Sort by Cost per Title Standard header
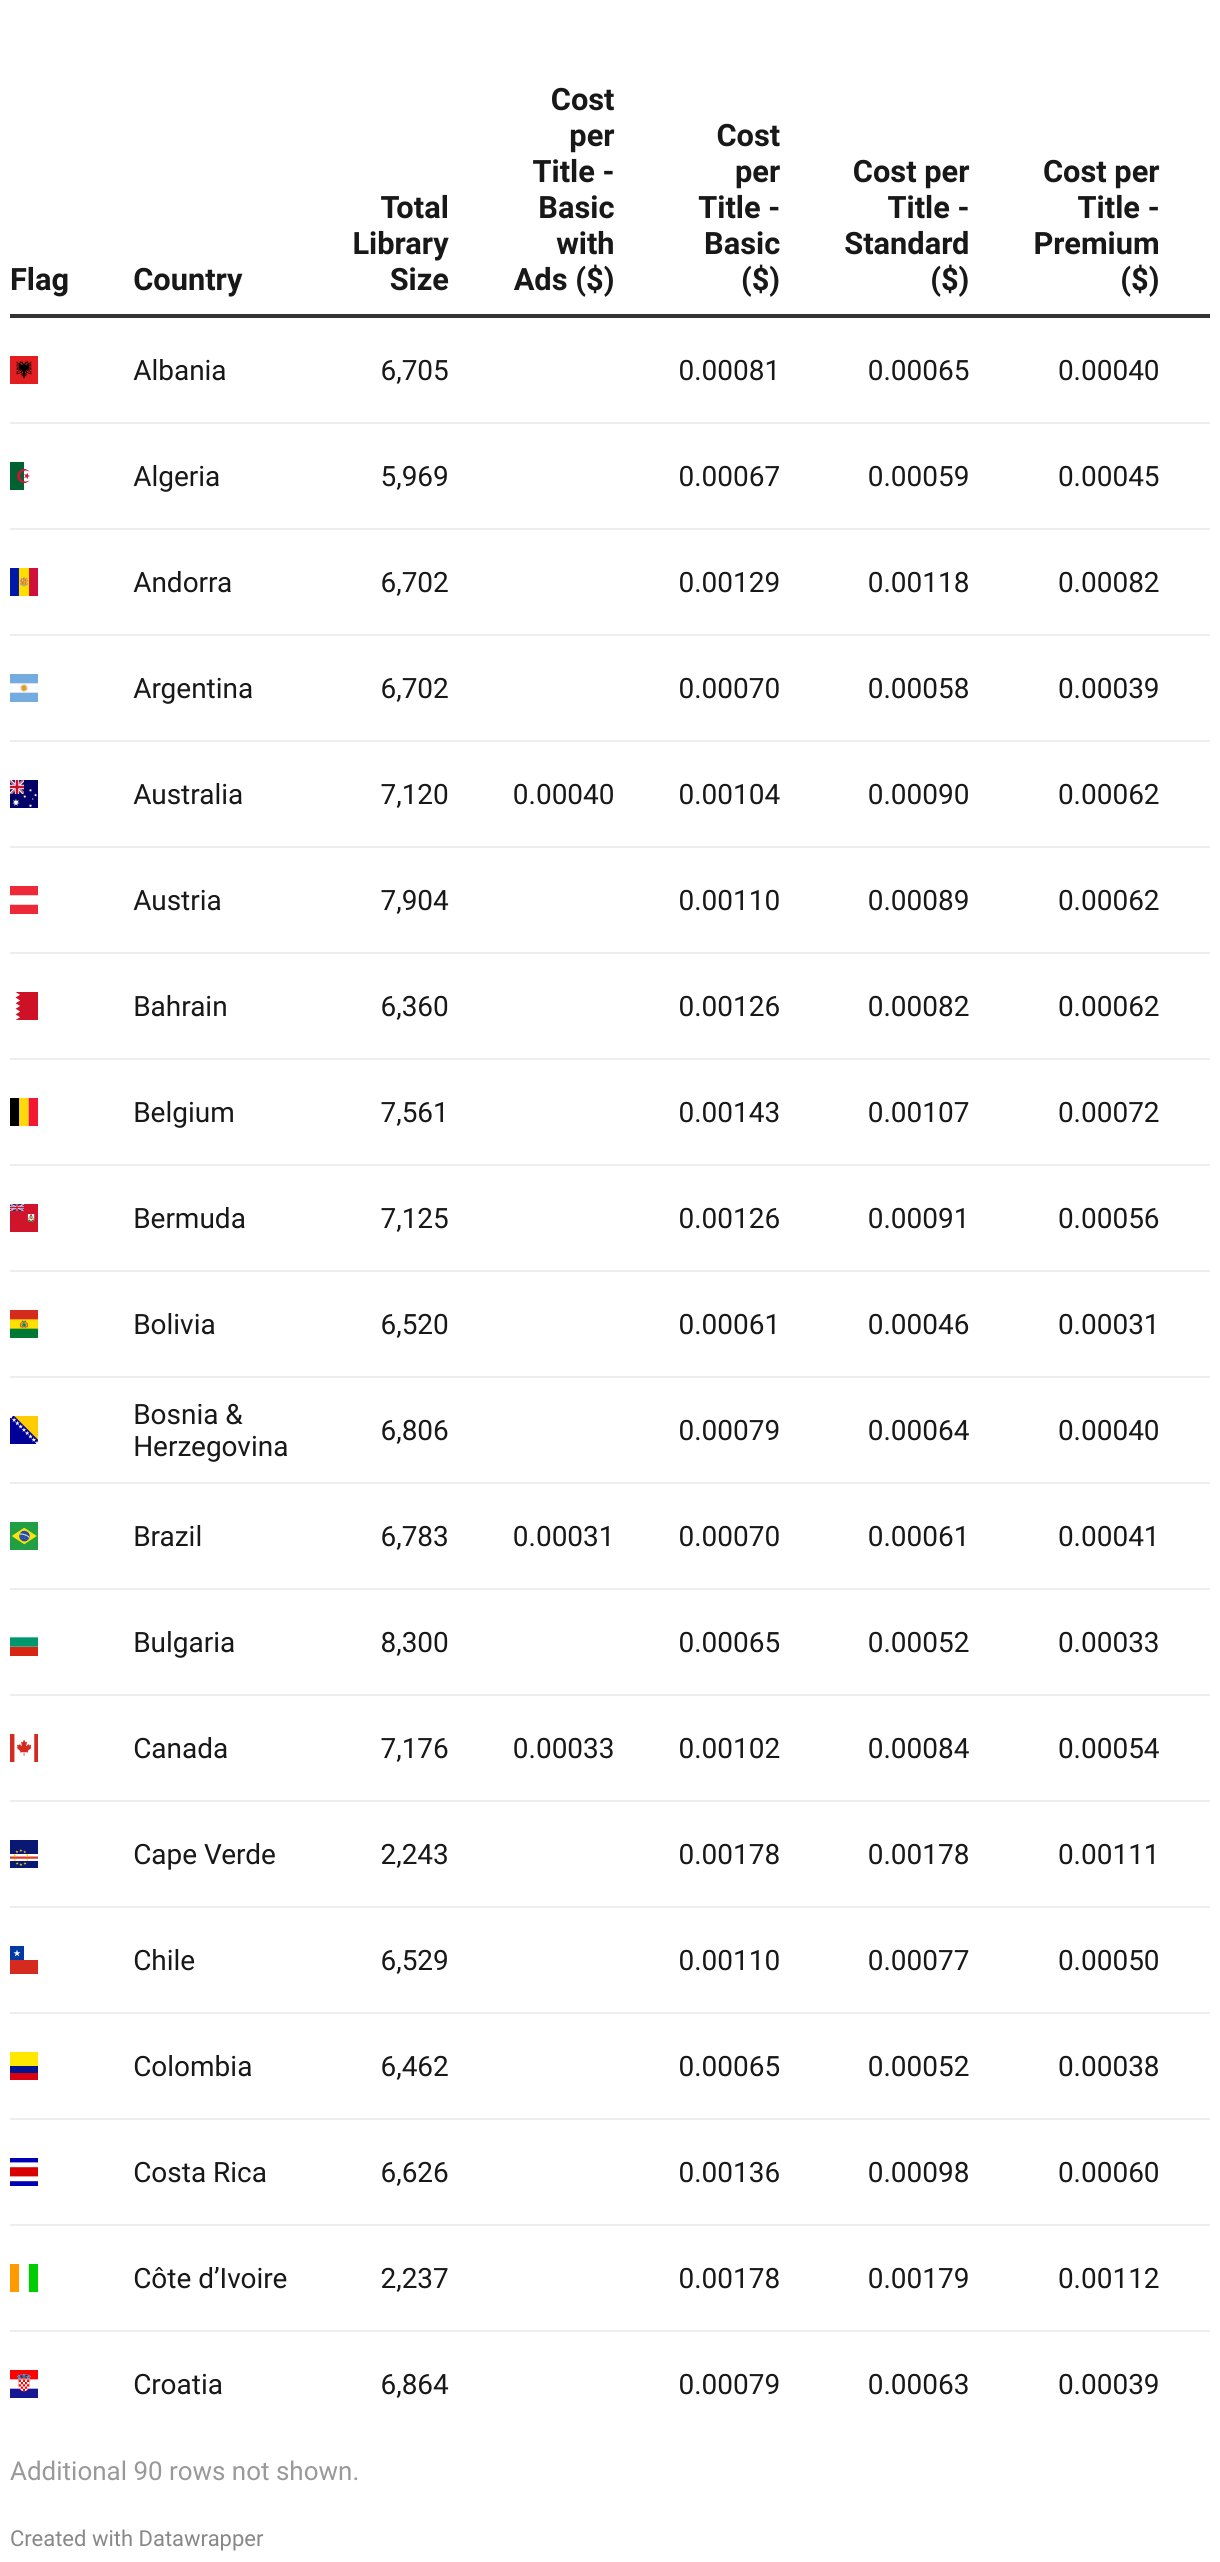Screen dimensions: 1220x2562 point(907,226)
